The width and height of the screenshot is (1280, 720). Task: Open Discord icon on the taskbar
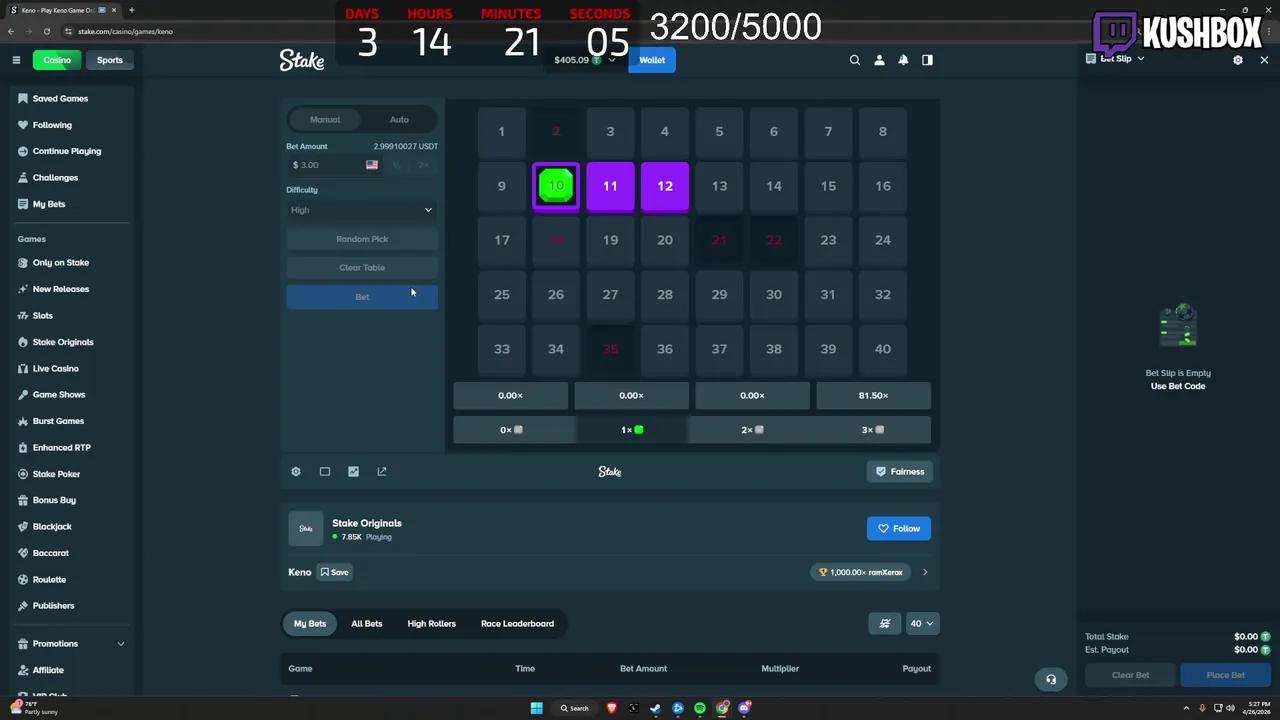coord(744,708)
